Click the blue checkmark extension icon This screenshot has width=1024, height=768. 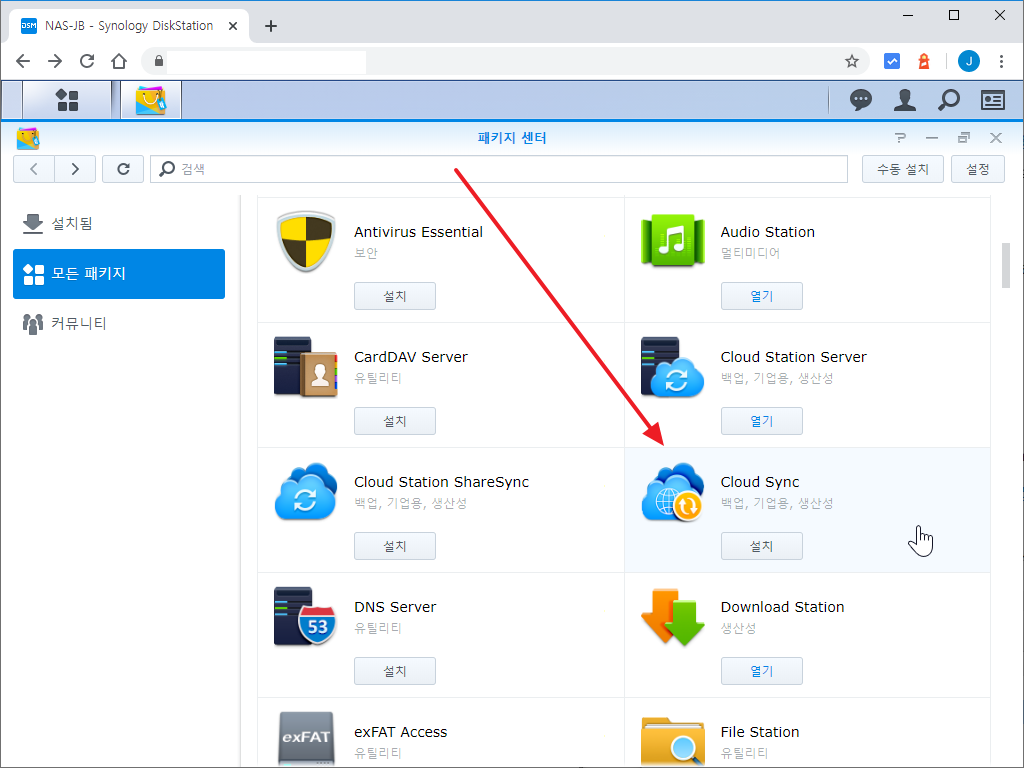point(891,61)
